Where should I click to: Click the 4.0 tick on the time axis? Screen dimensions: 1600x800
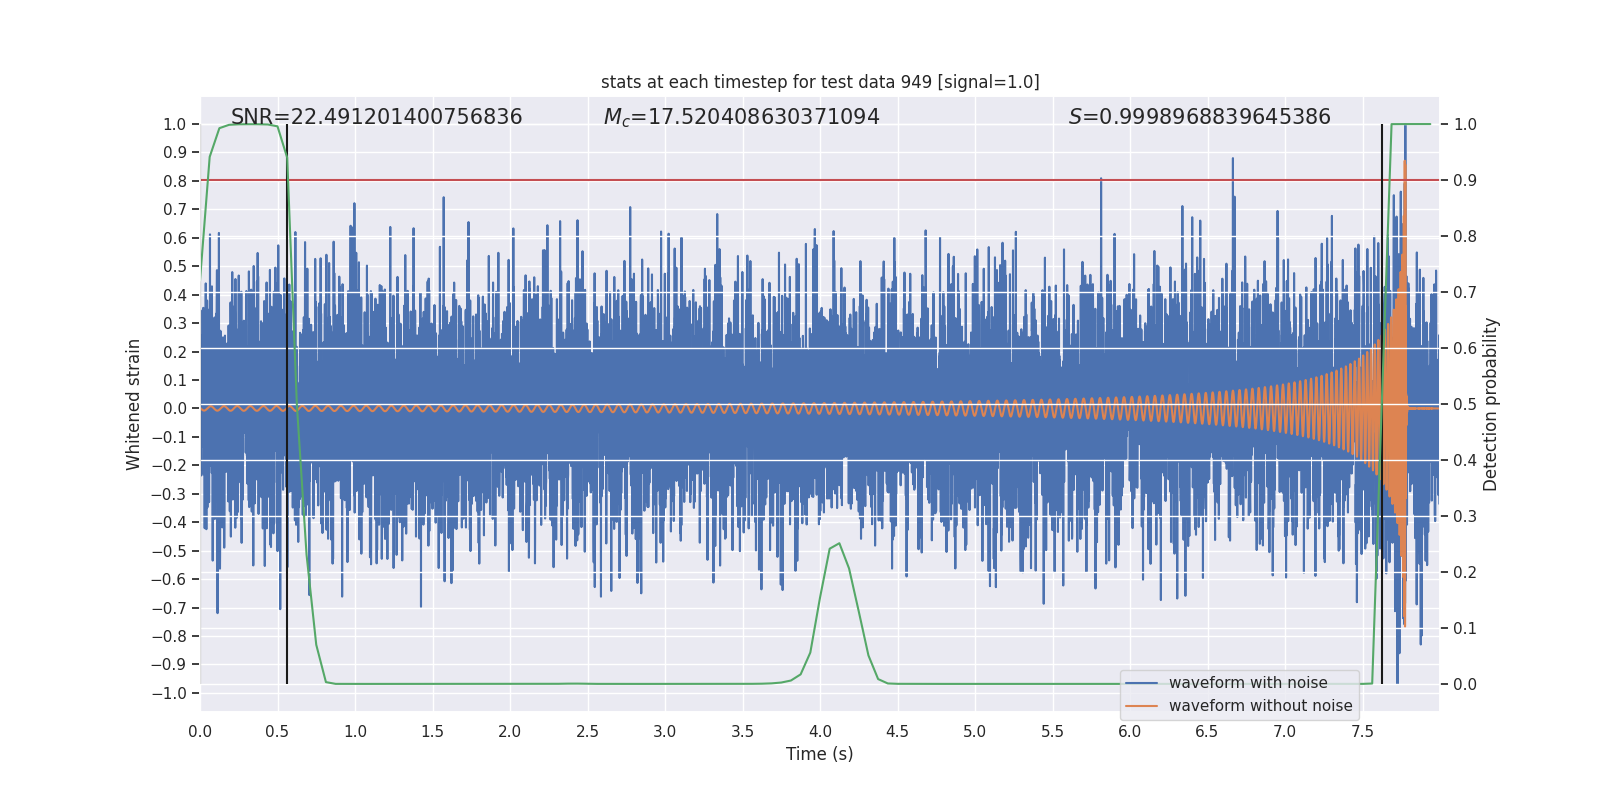820,731
